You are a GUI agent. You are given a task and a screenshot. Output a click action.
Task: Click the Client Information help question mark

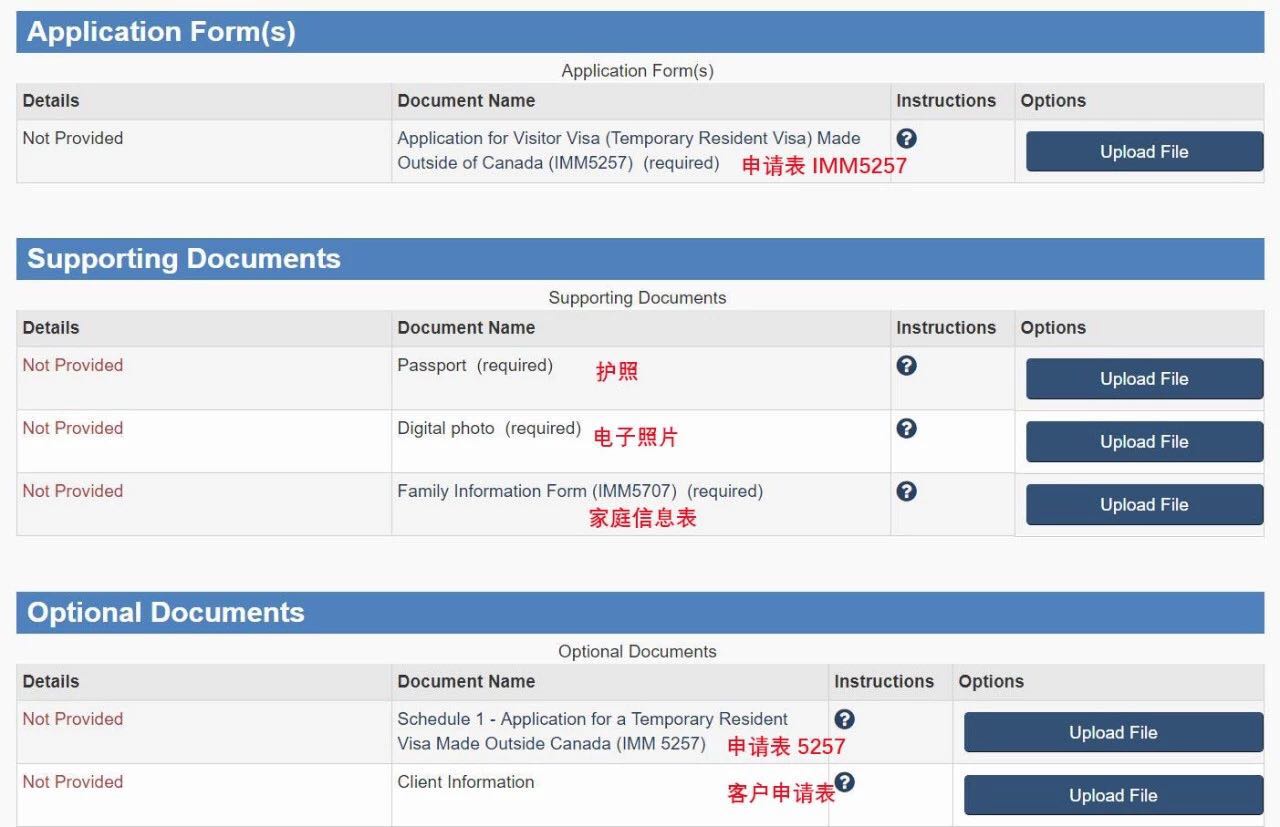click(x=845, y=783)
